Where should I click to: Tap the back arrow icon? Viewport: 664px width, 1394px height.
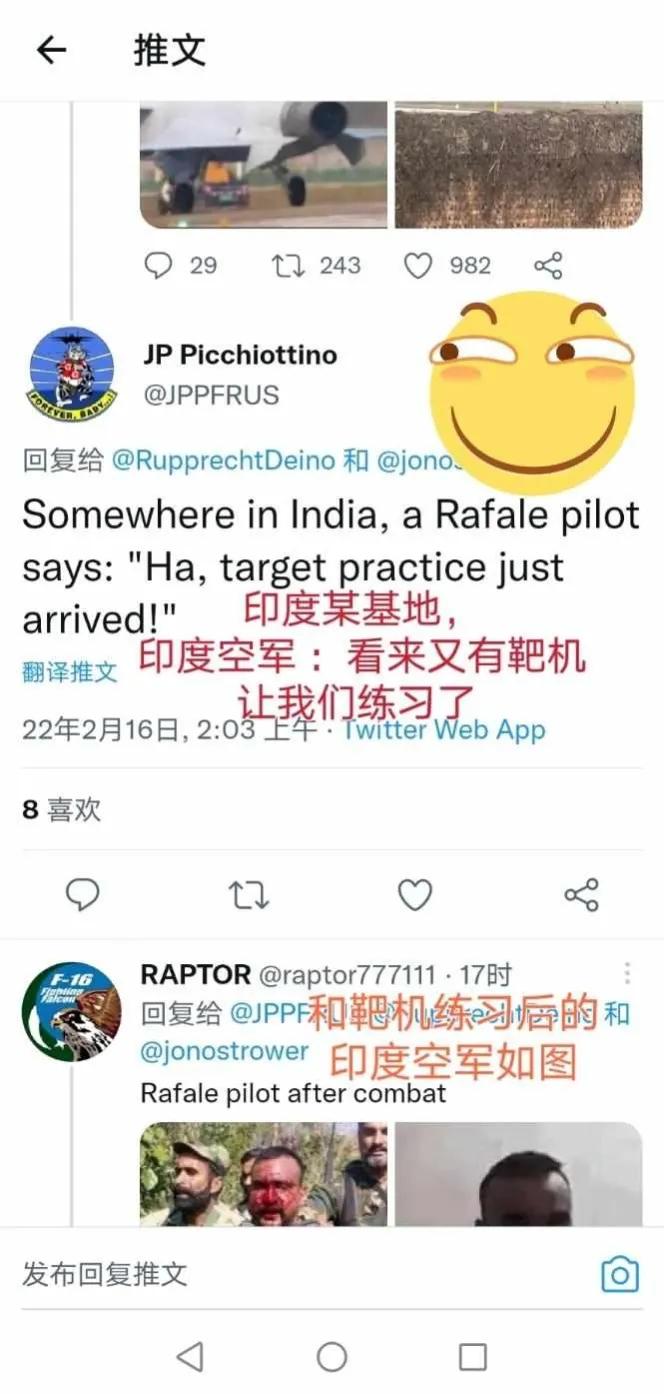coord(51,50)
